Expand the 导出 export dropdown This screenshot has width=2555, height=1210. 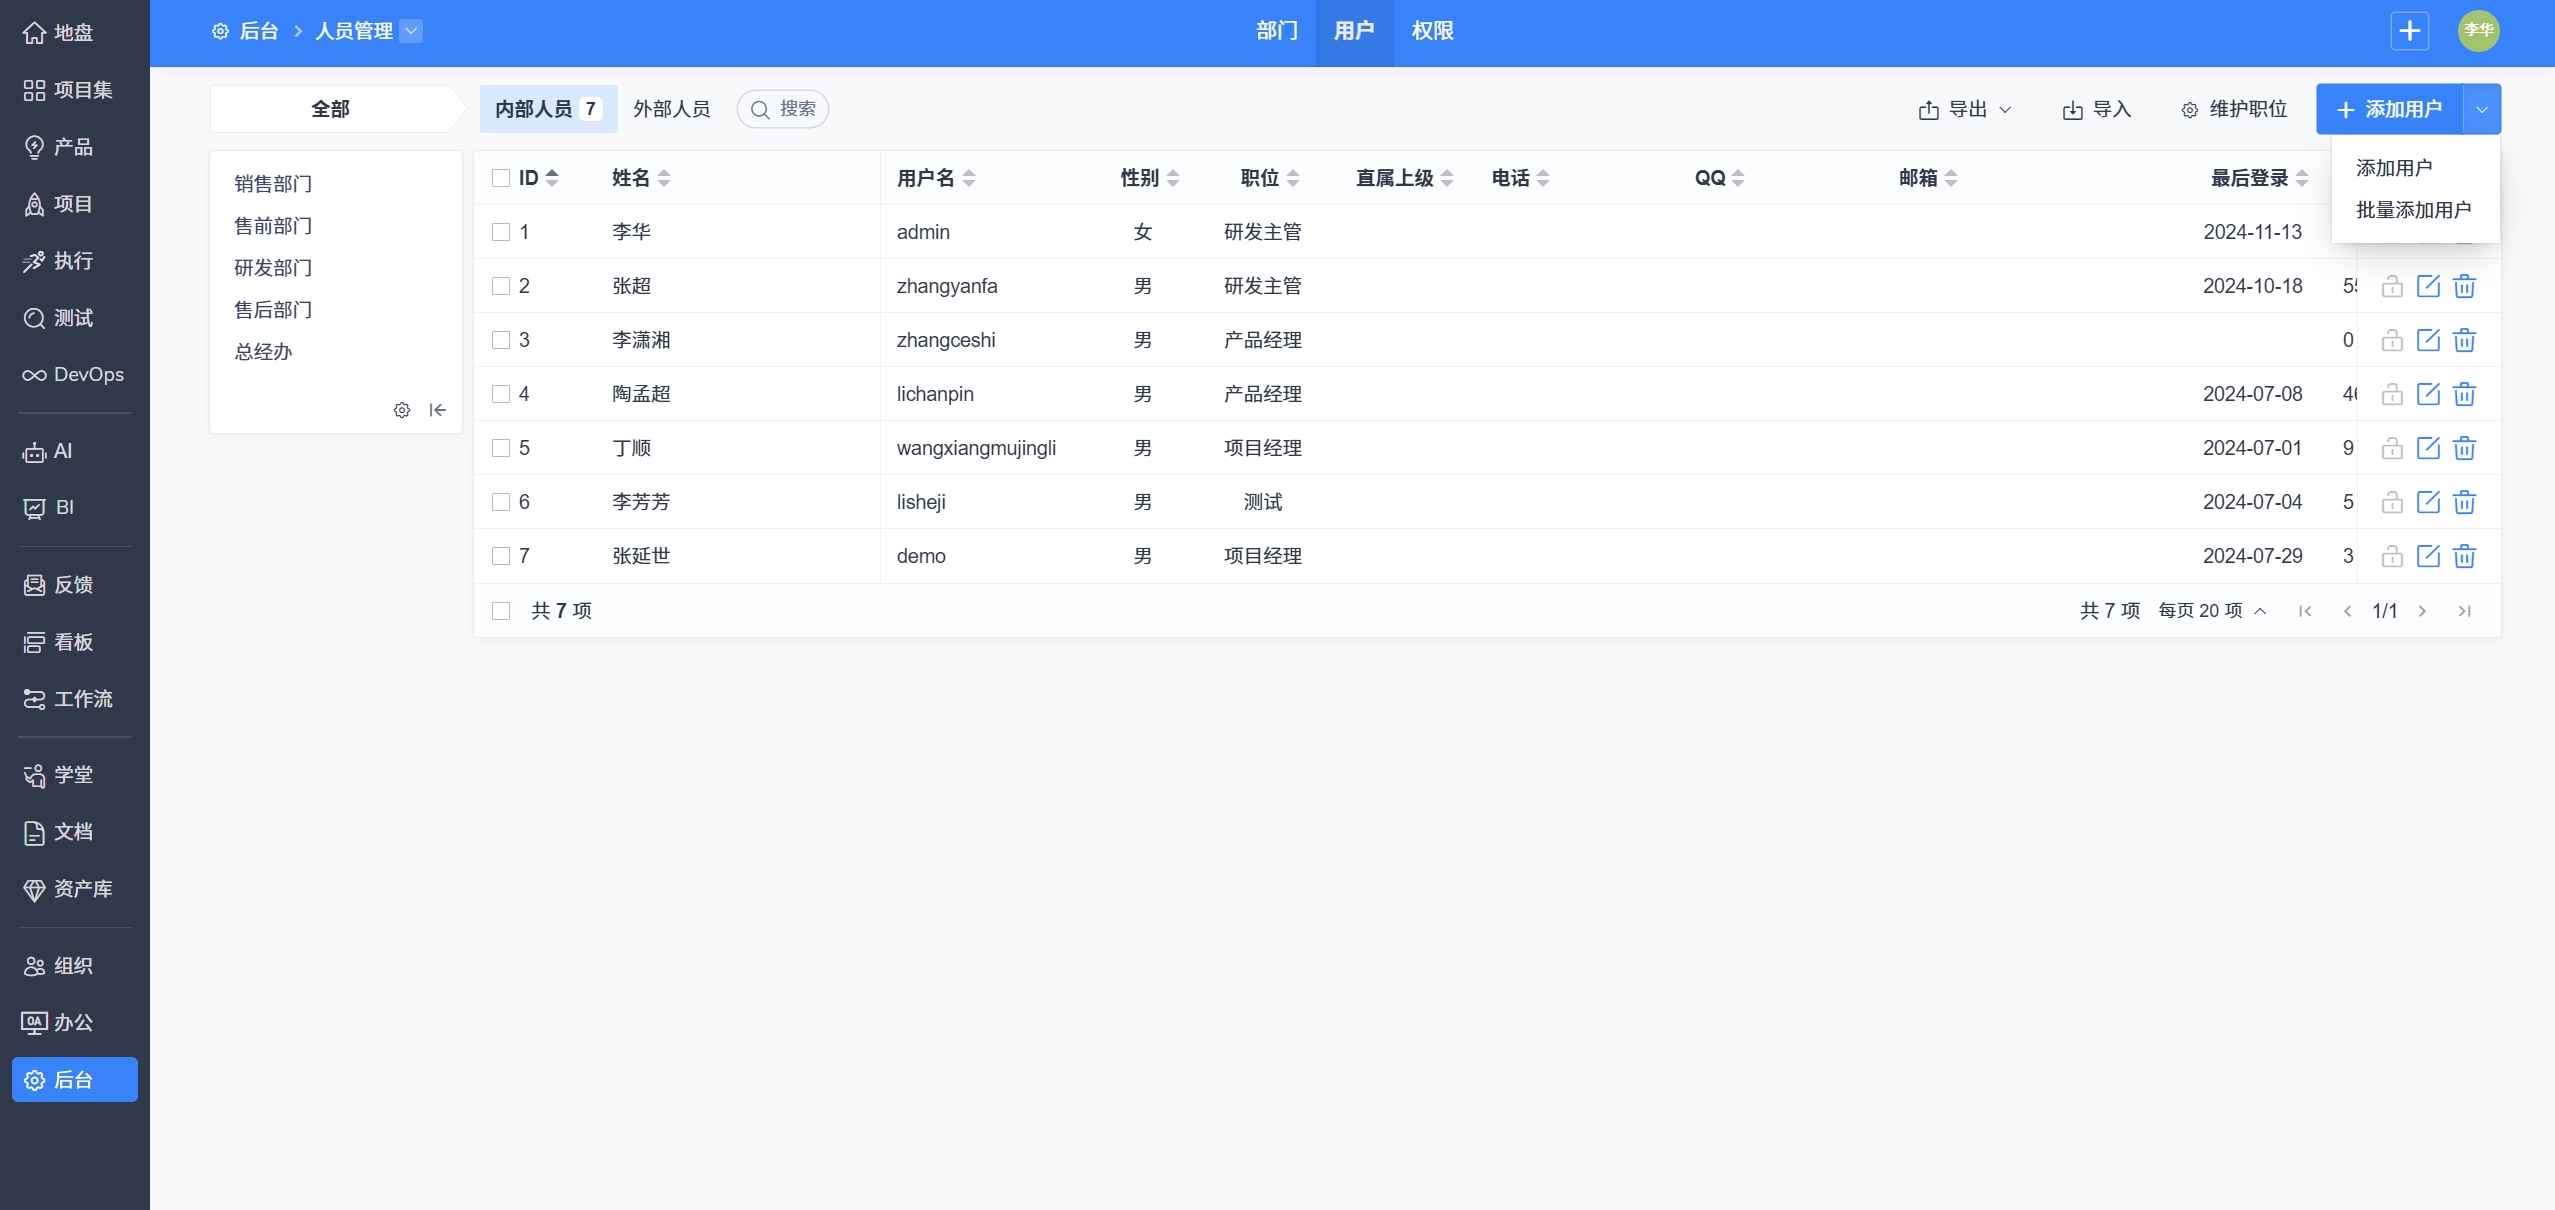tap(1965, 109)
